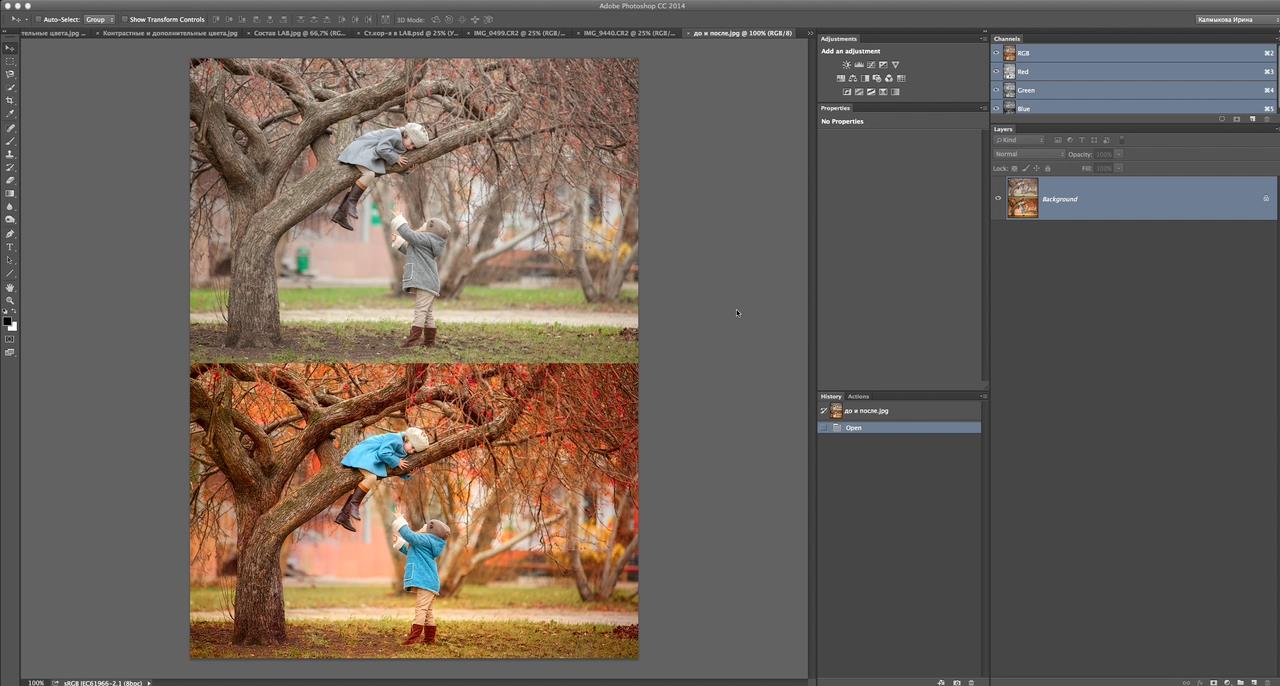Hide the Red channel visibility eye
The image size is (1280, 686).
tap(997, 72)
